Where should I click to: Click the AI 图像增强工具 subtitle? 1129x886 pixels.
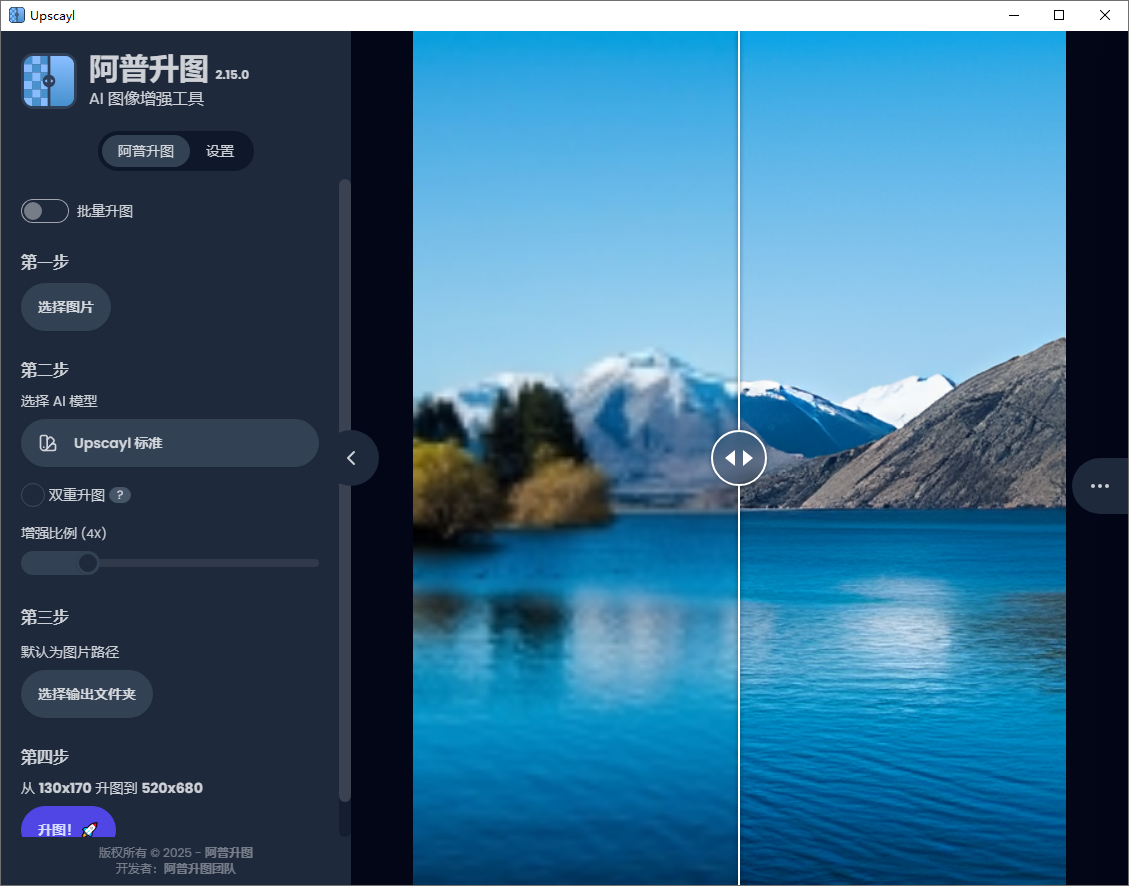(147, 99)
